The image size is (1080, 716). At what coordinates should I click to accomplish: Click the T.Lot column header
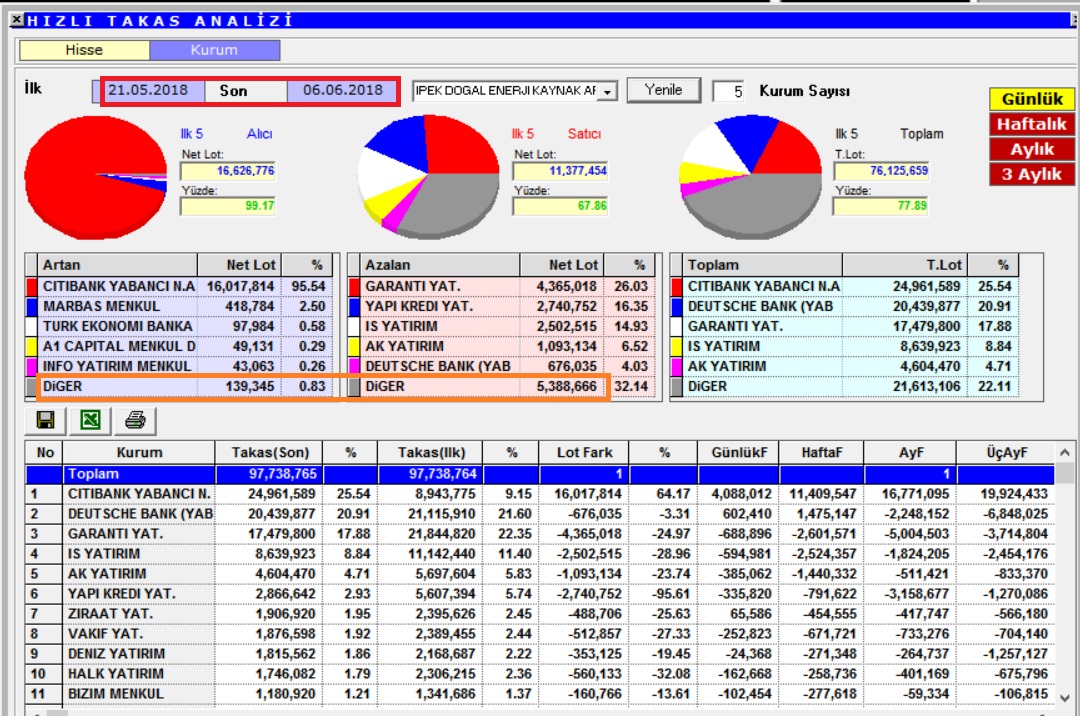coord(904,265)
